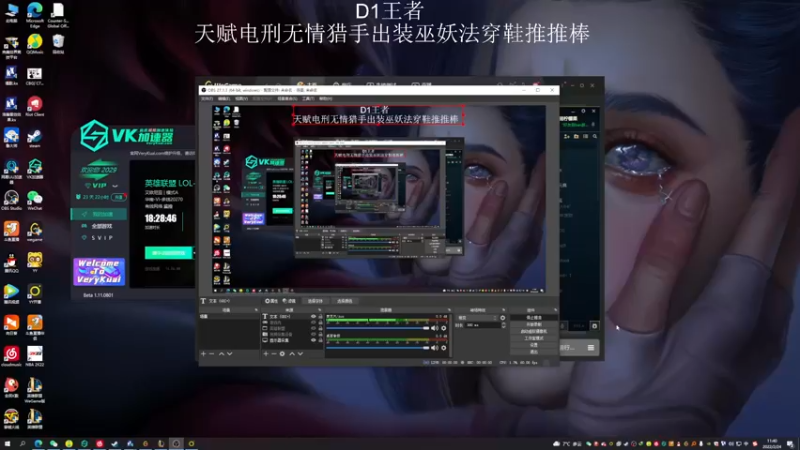Toggle eye icon of fourth source row
The width and height of the screenshot is (800, 450).
pyautogui.click(x=313, y=334)
